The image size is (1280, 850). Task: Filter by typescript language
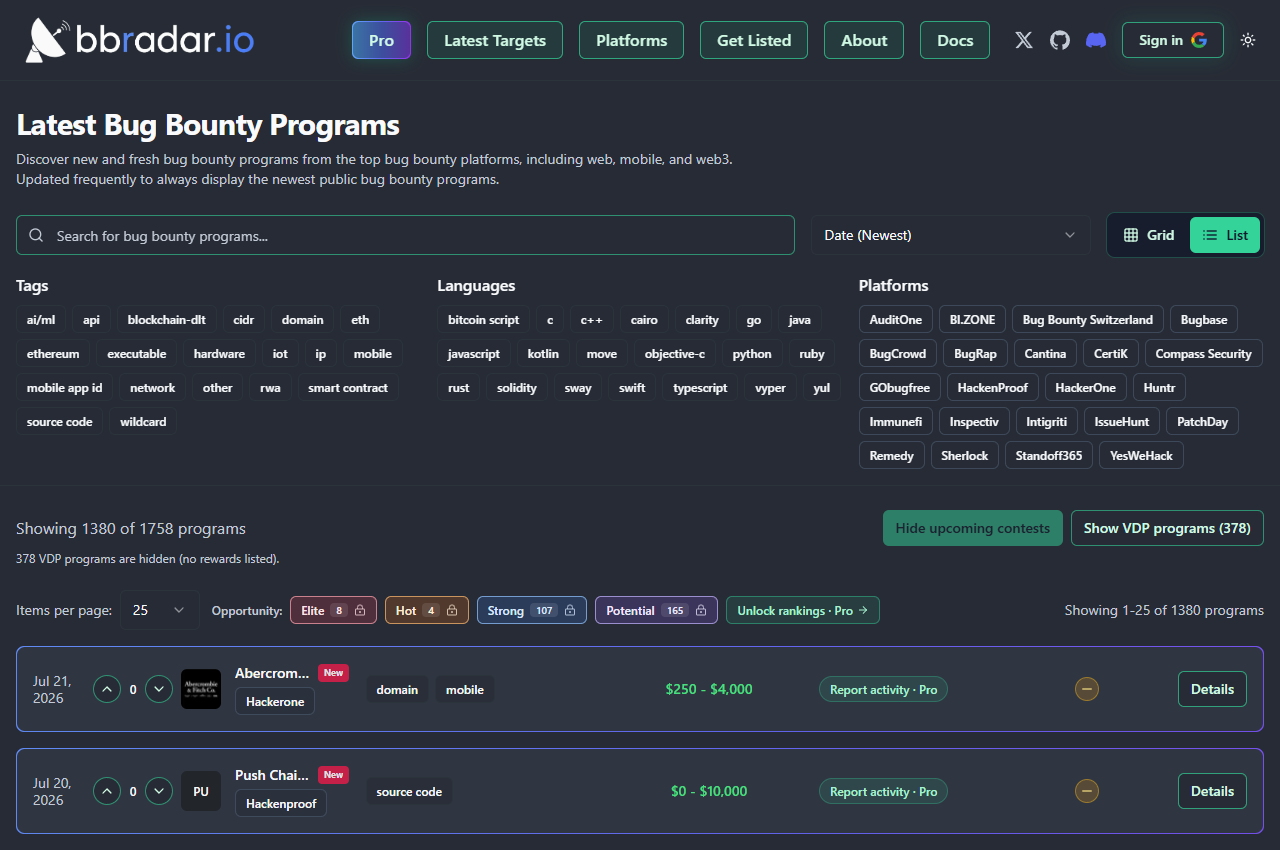pyautogui.click(x=700, y=388)
